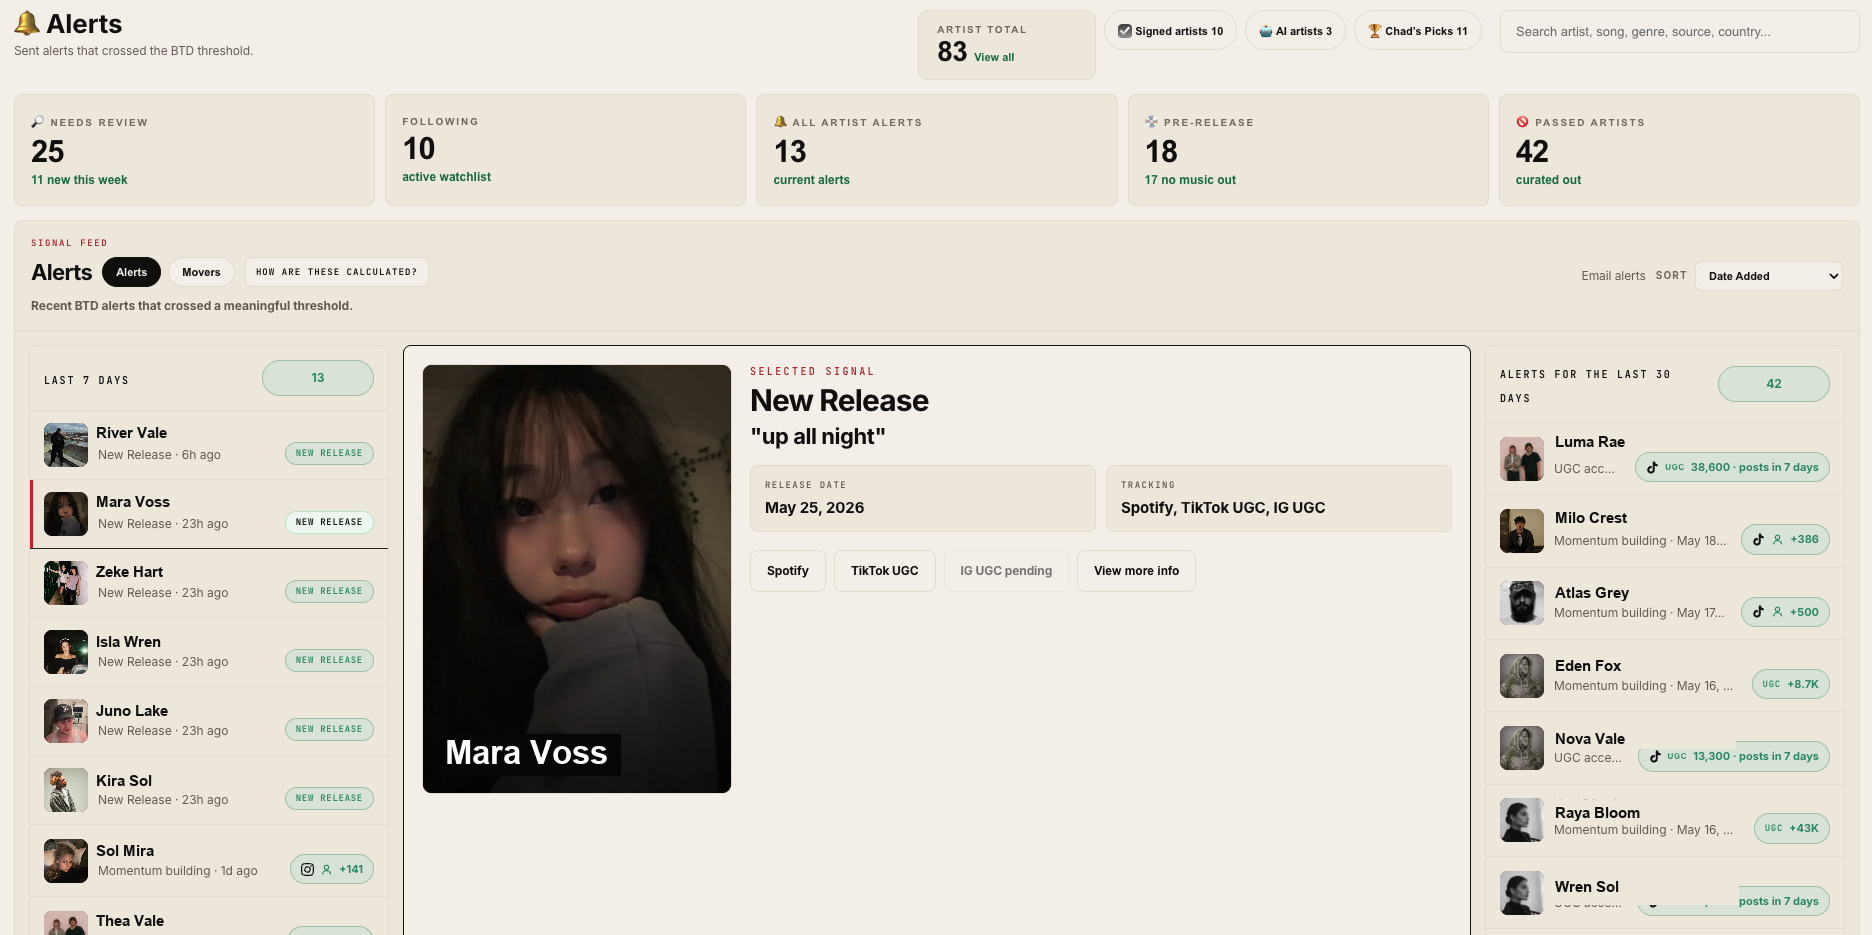
Task: Open How Are These Calculated explanation
Action: [337, 272]
